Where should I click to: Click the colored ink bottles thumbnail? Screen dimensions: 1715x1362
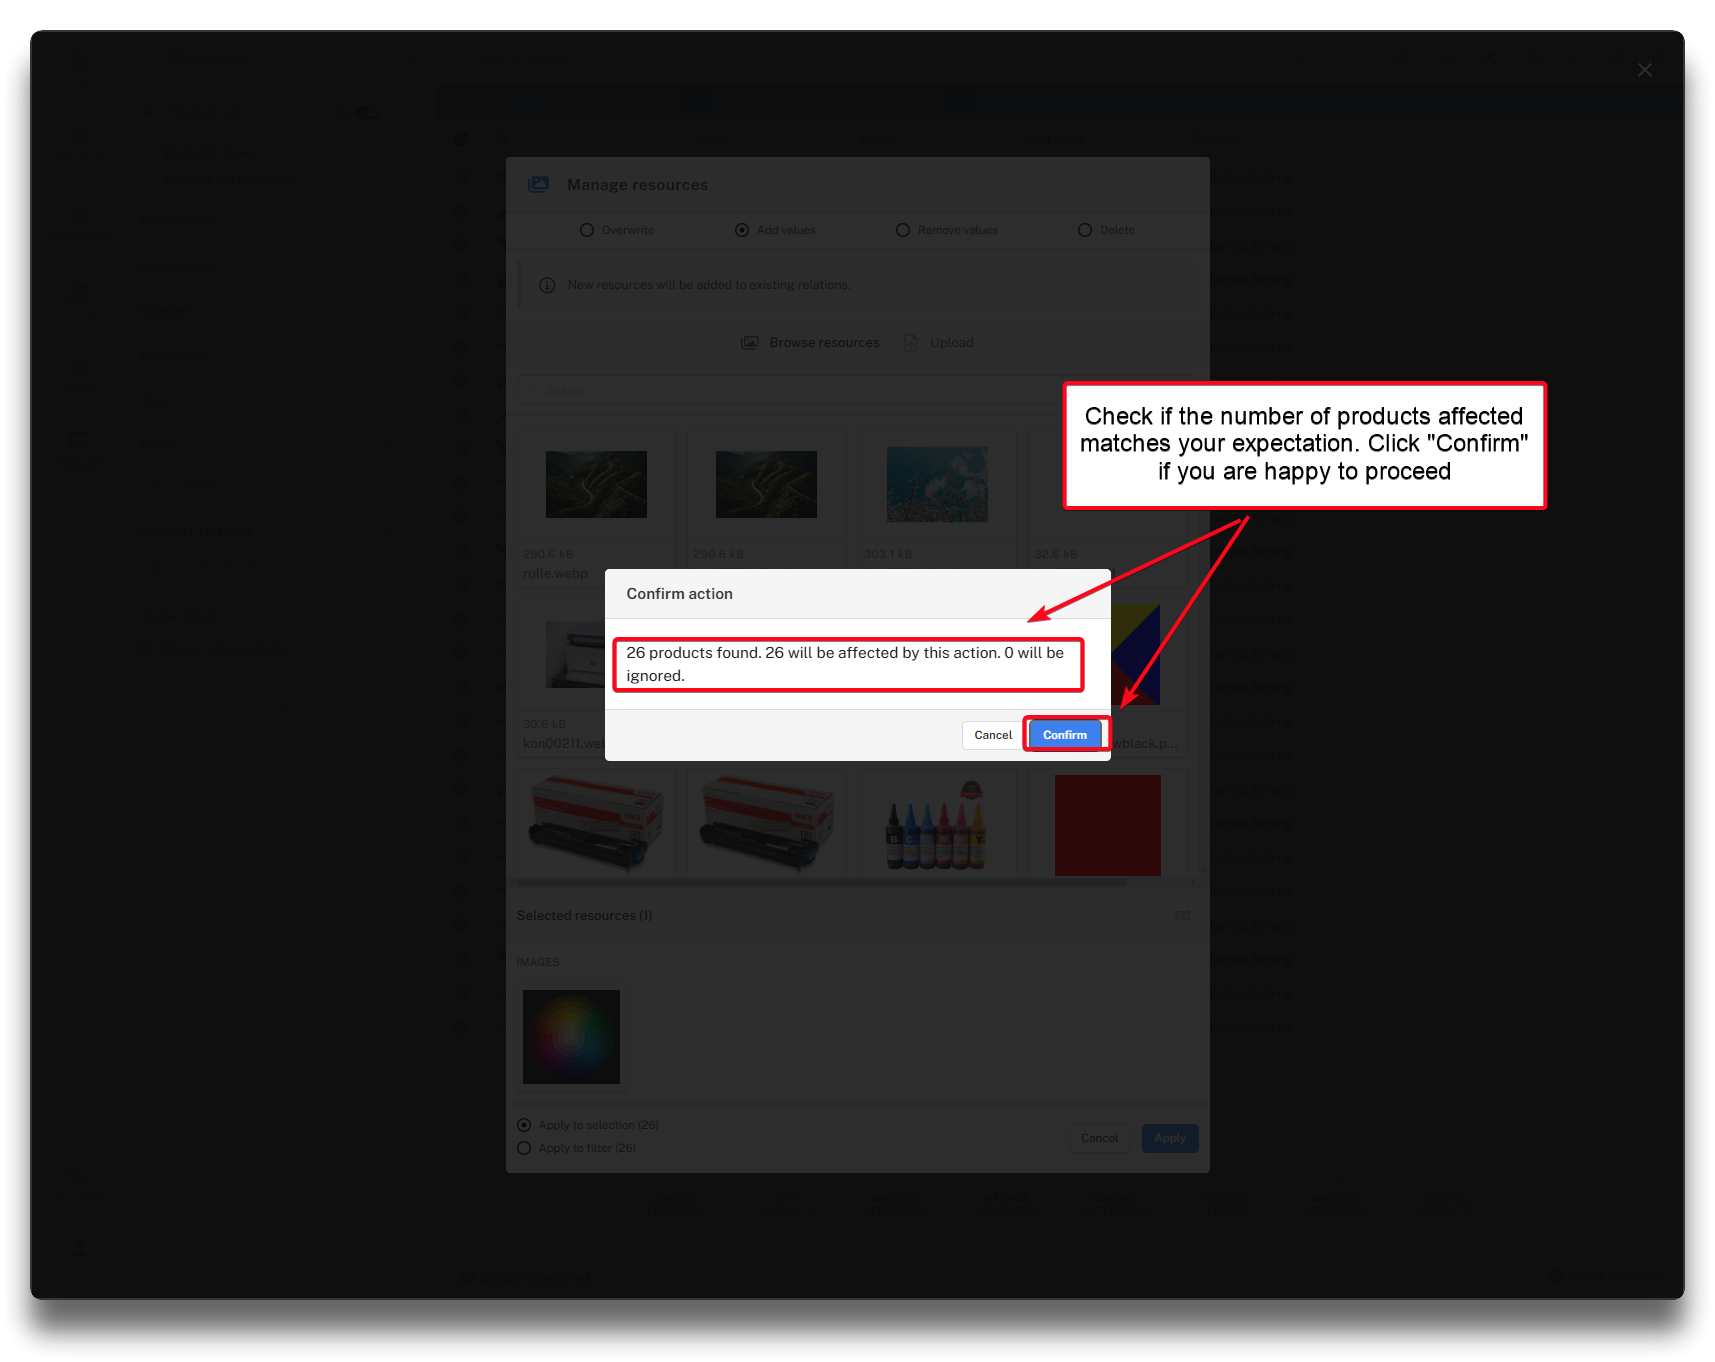click(937, 825)
